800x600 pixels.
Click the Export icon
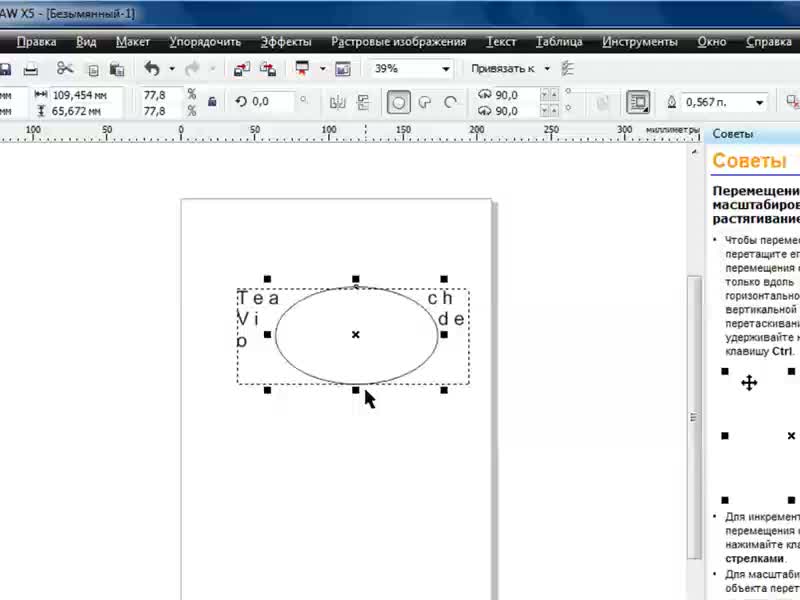(x=268, y=69)
